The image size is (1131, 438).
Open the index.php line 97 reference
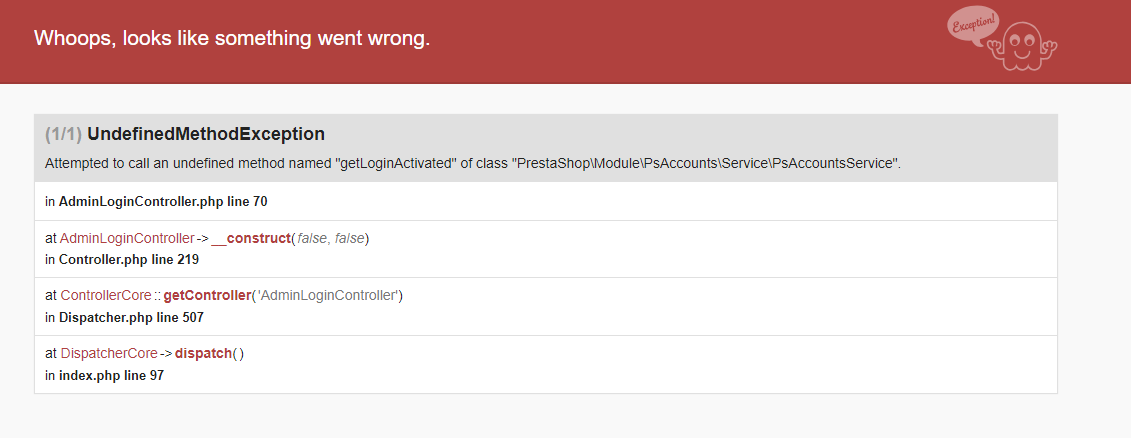click(x=111, y=375)
